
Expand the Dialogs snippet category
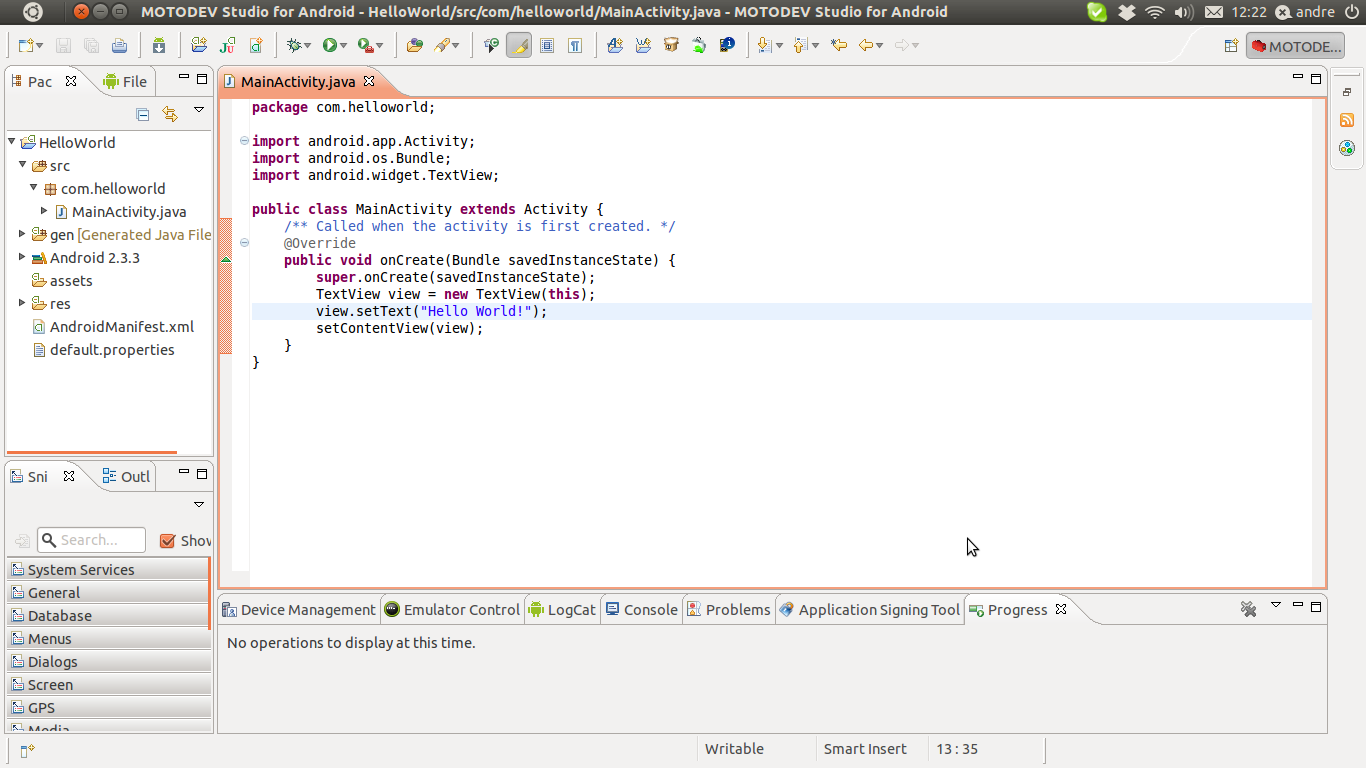(x=109, y=661)
